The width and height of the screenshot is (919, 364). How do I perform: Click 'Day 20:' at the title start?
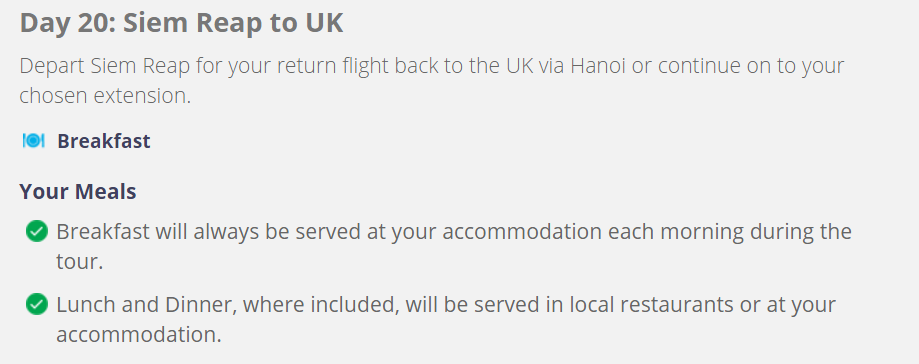tap(68, 23)
